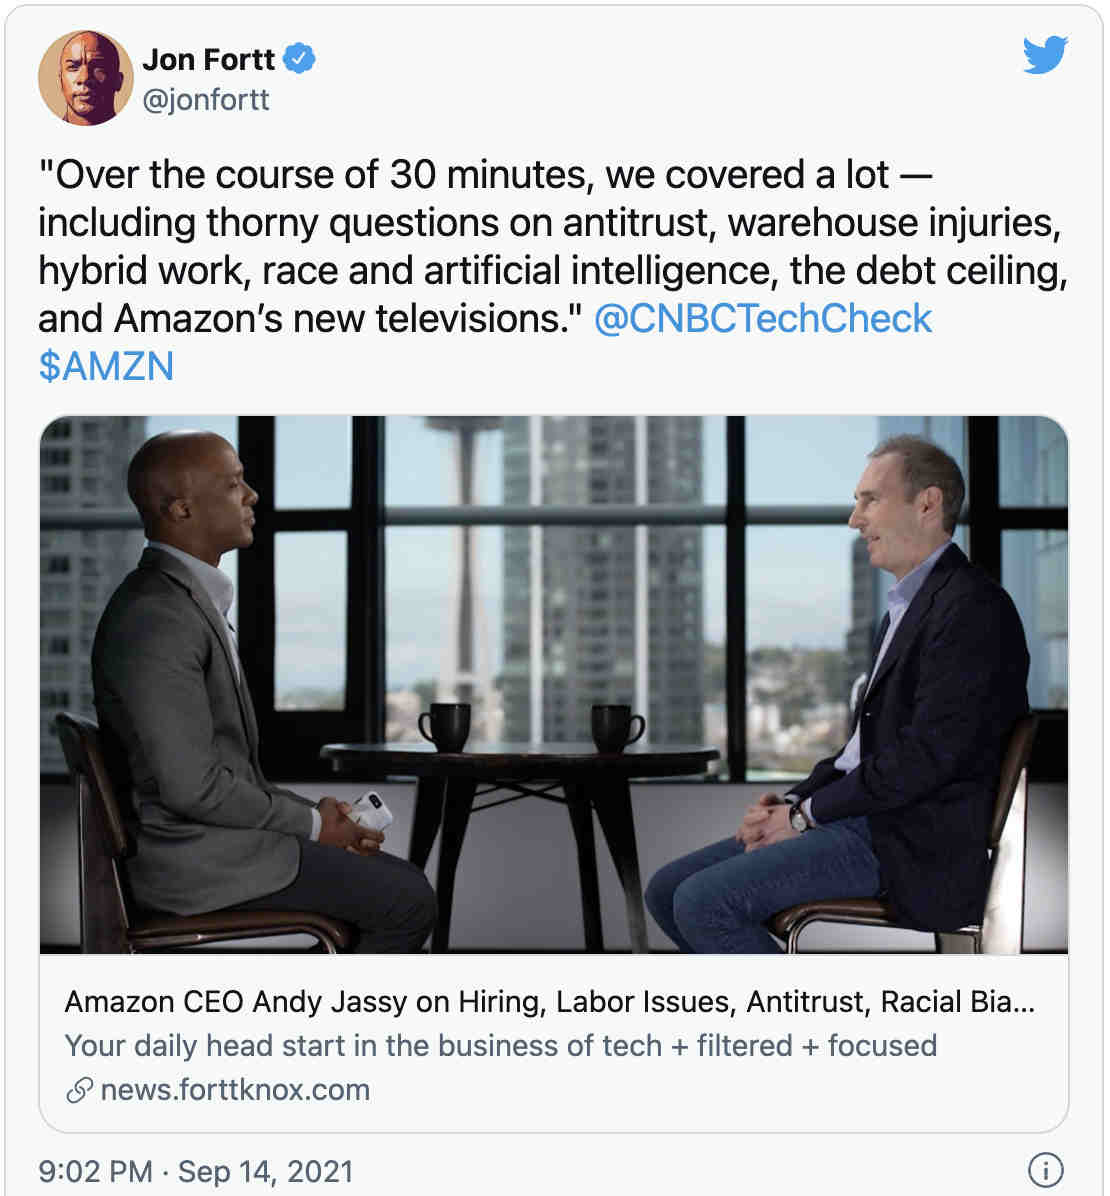Click the 9:02 PM timestamp
Image resolution: width=1110 pixels, height=1196 pixels.
pyautogui.click(x=96, y=1171)
